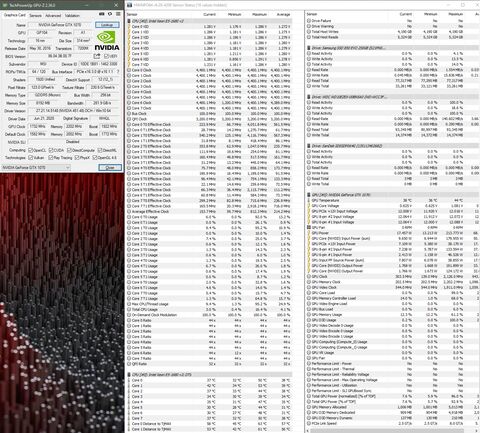Switch to the Sensors tab in GPU-Z
Screen dimensions: 480x433
tap(35, 15)
